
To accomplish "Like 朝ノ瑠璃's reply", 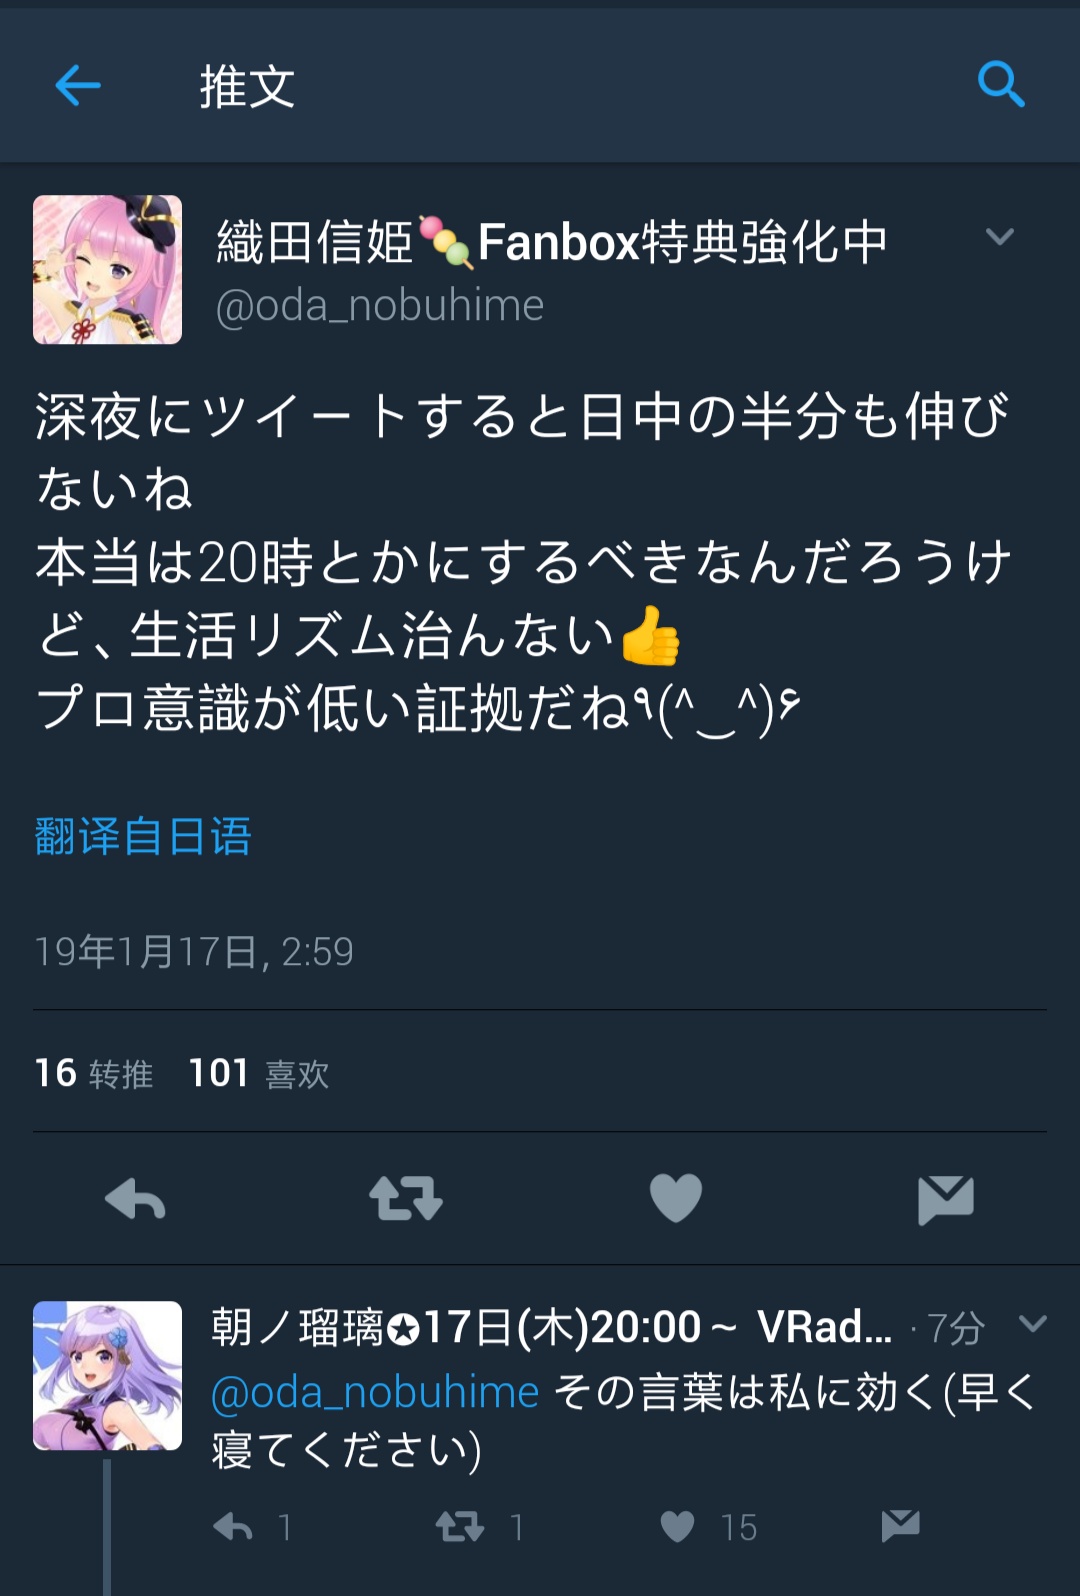I will [678, 1526].
